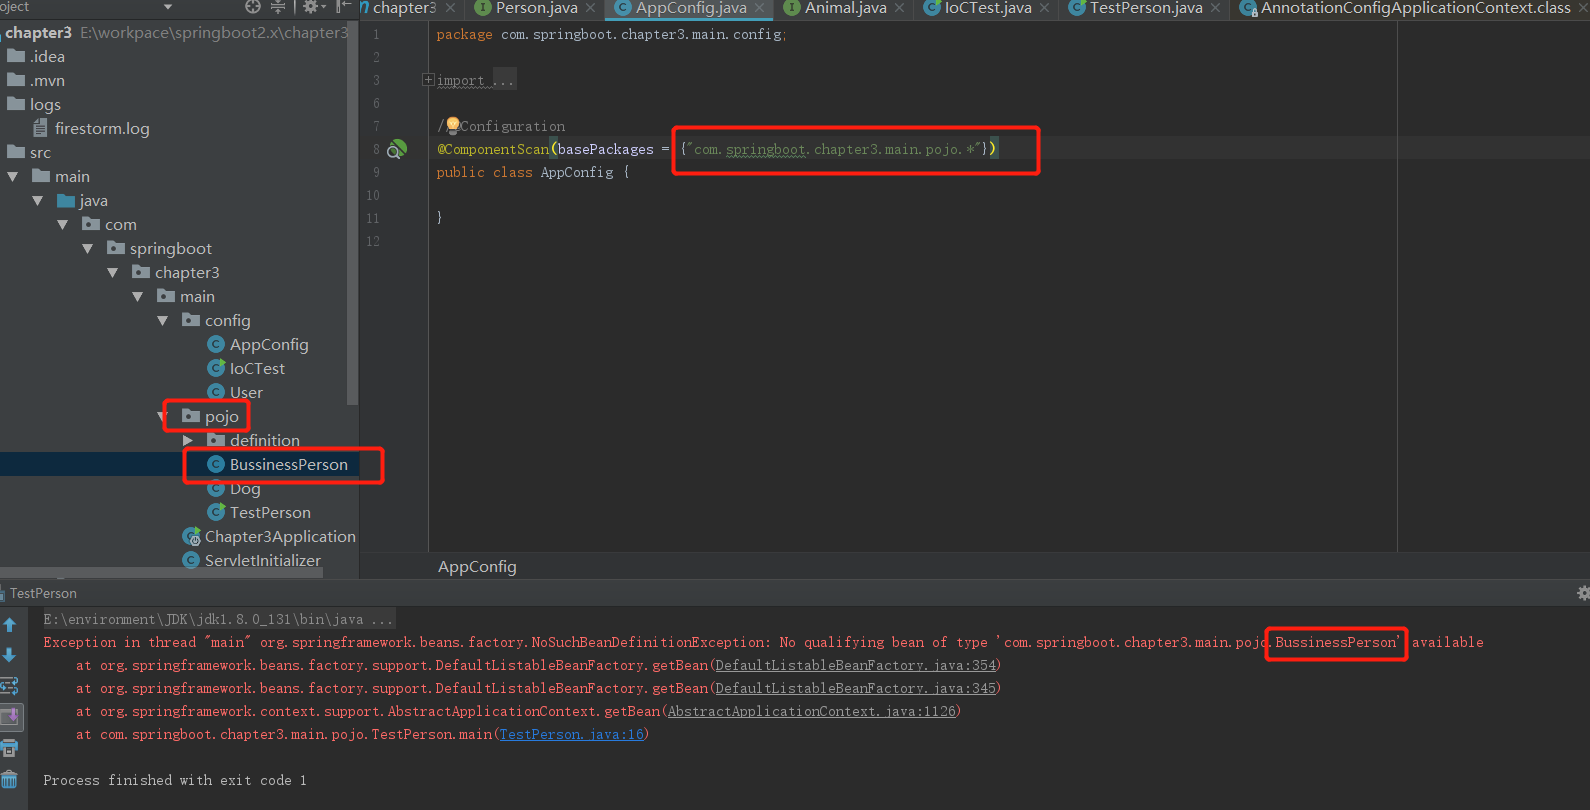
Task: Open AbstractApplicationContext.java:1126 stack link
Action: (812, 712)
